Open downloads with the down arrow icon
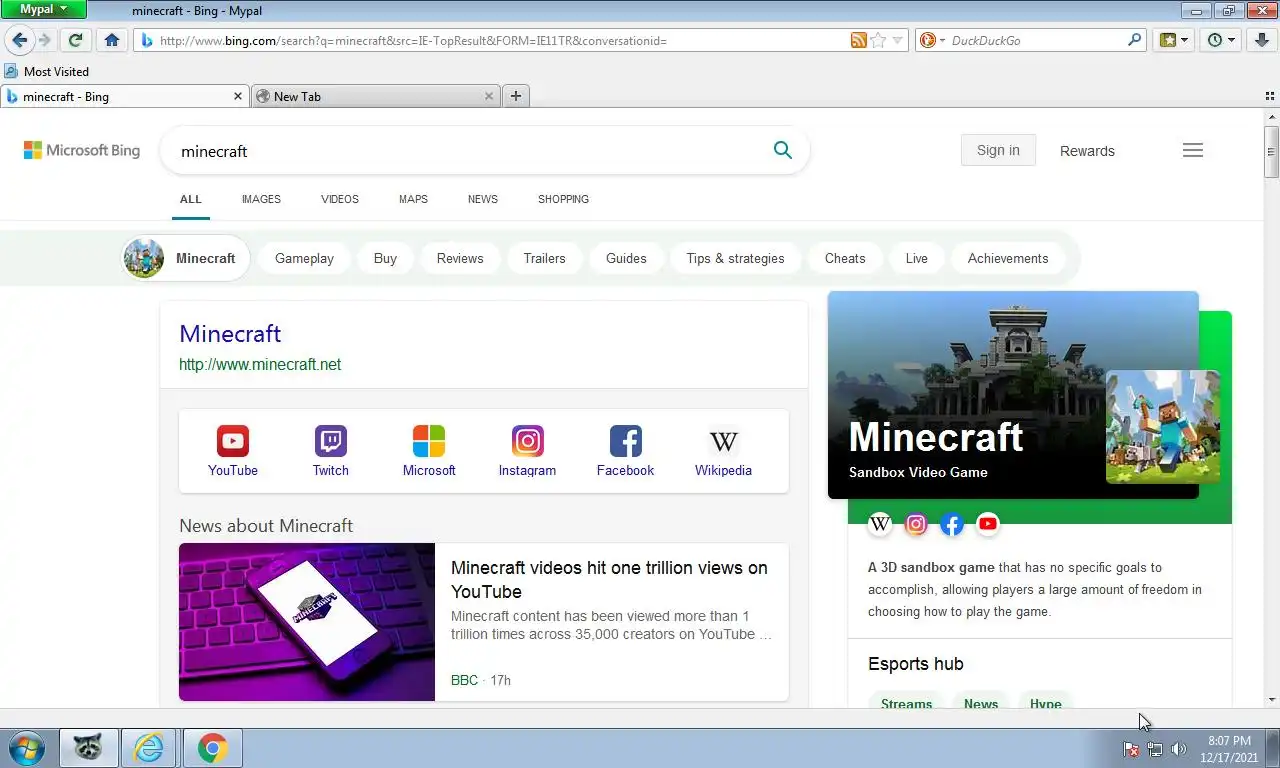This screenshot has height=768, width=1280. tap(1261, 40)
